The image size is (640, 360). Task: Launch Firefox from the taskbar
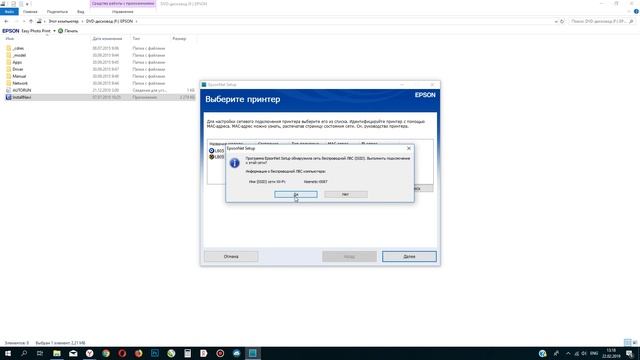[x=138, y=353]
